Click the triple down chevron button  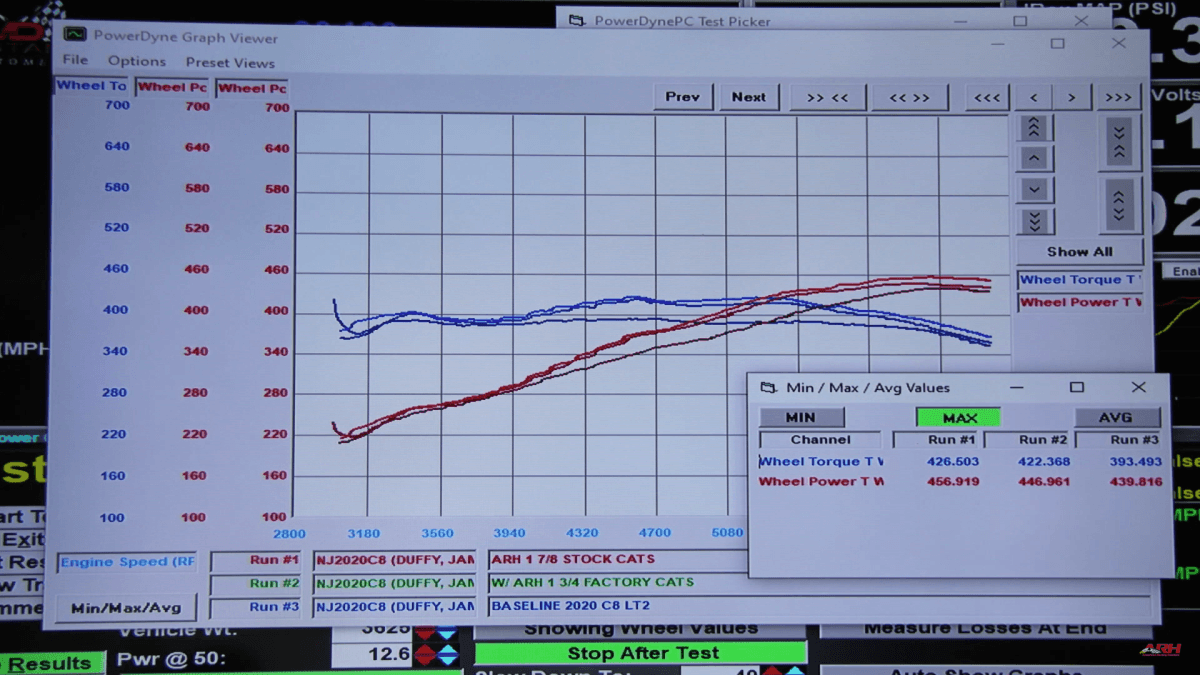click(1034, 221)
